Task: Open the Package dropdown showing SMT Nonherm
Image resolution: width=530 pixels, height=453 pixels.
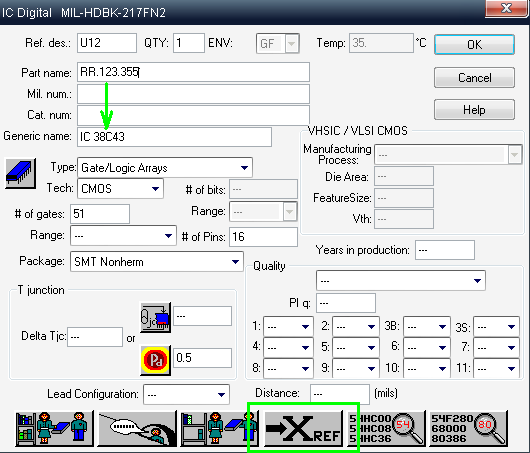Action: point(157,262)
